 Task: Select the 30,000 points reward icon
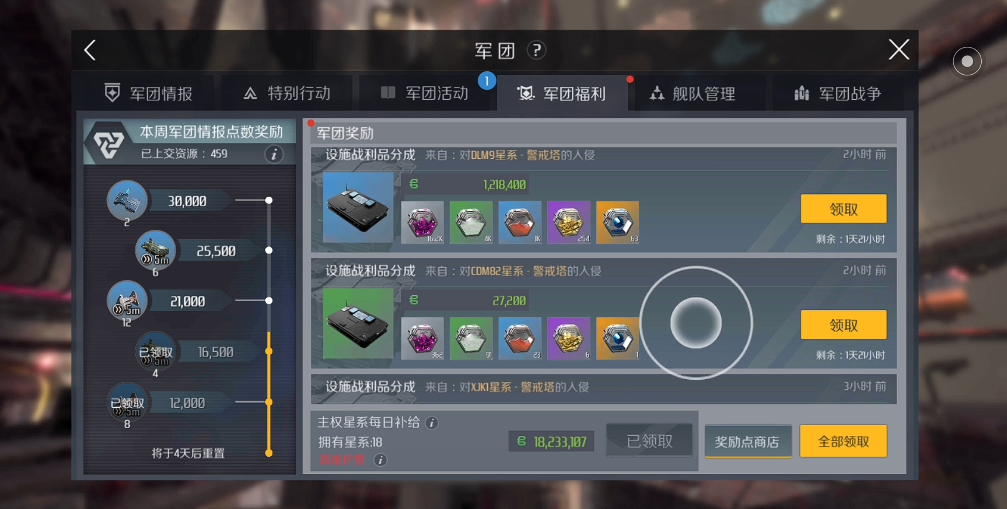(x=127, y=200)
